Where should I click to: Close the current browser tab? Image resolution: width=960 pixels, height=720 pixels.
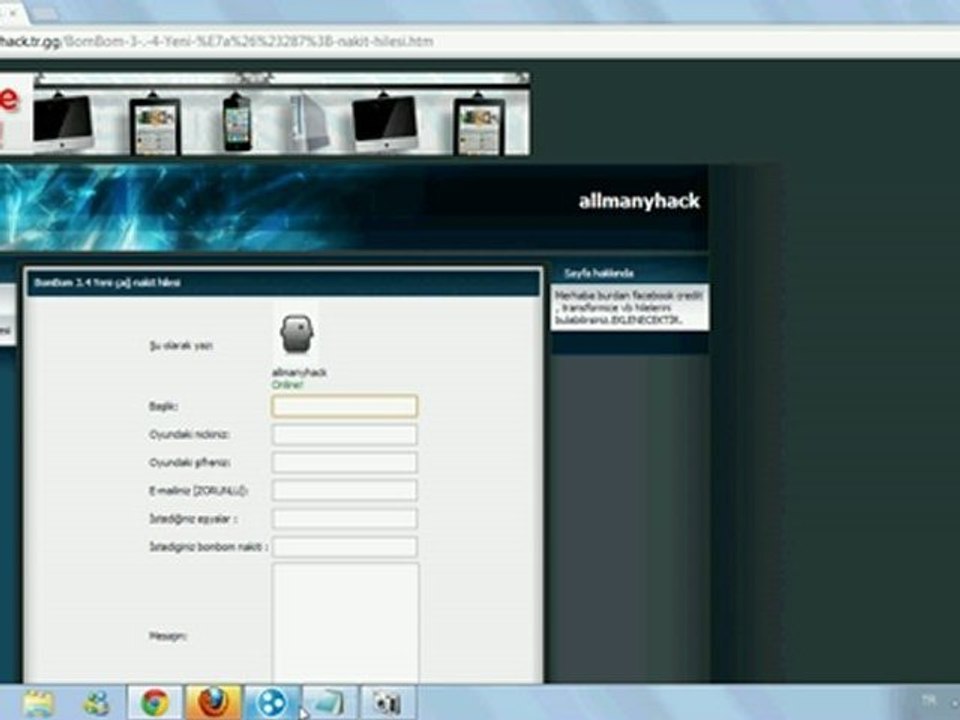pos(13,13)
